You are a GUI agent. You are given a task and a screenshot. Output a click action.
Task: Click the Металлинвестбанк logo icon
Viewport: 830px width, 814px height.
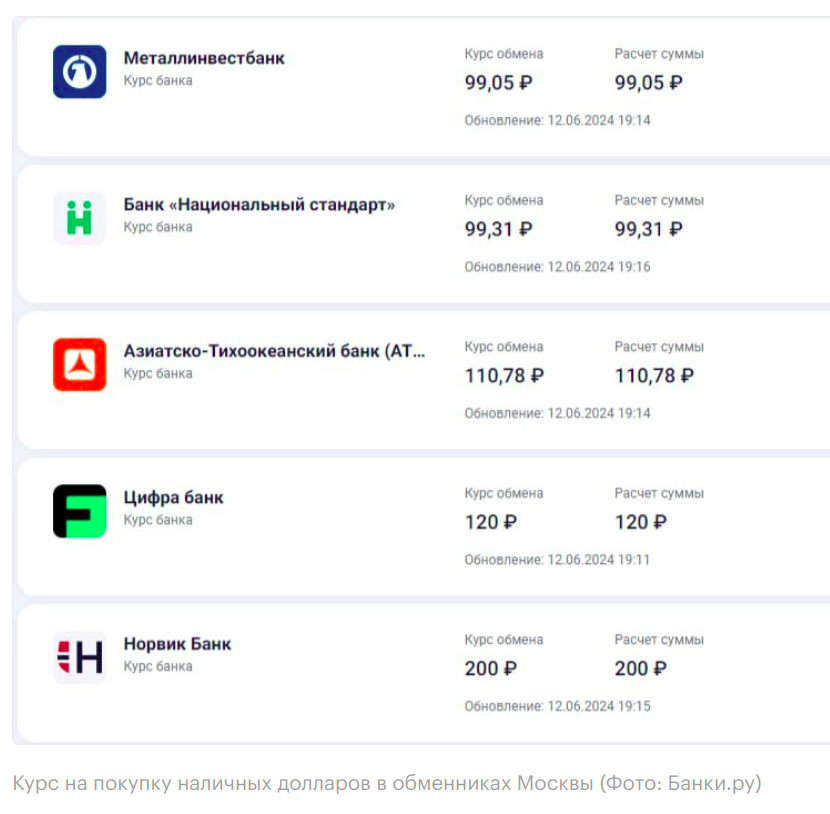pos(79,71)
